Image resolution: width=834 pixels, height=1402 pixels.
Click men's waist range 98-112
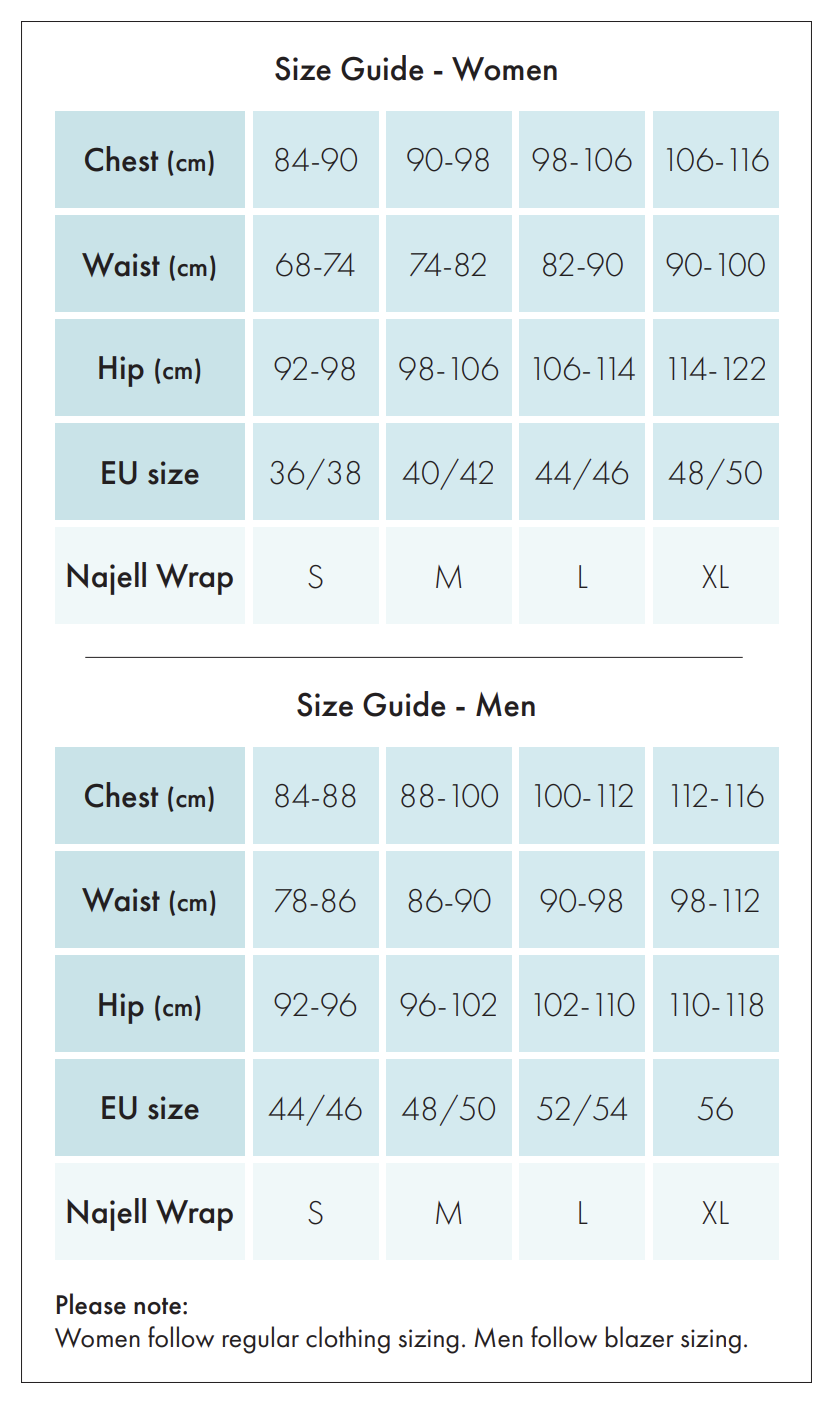click(x=716, y=900)
